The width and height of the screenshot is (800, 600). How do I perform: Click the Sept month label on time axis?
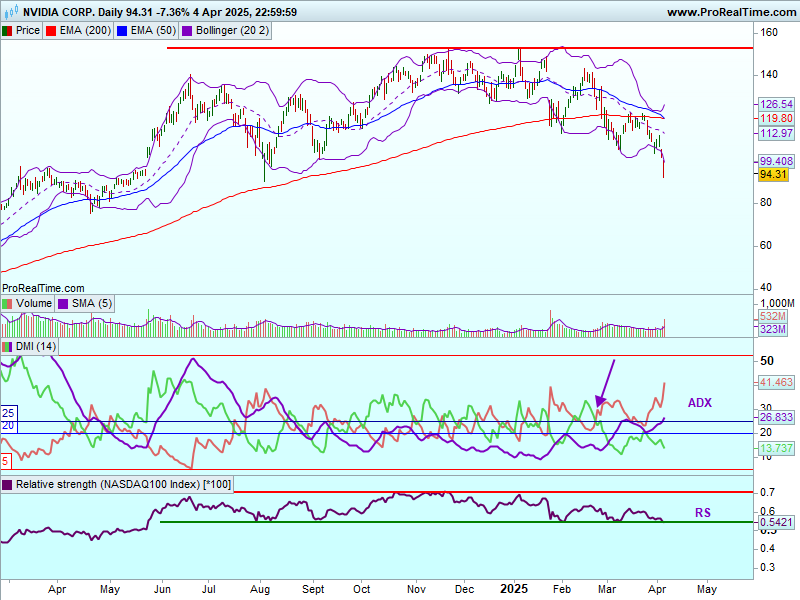(x=313, y=590)
